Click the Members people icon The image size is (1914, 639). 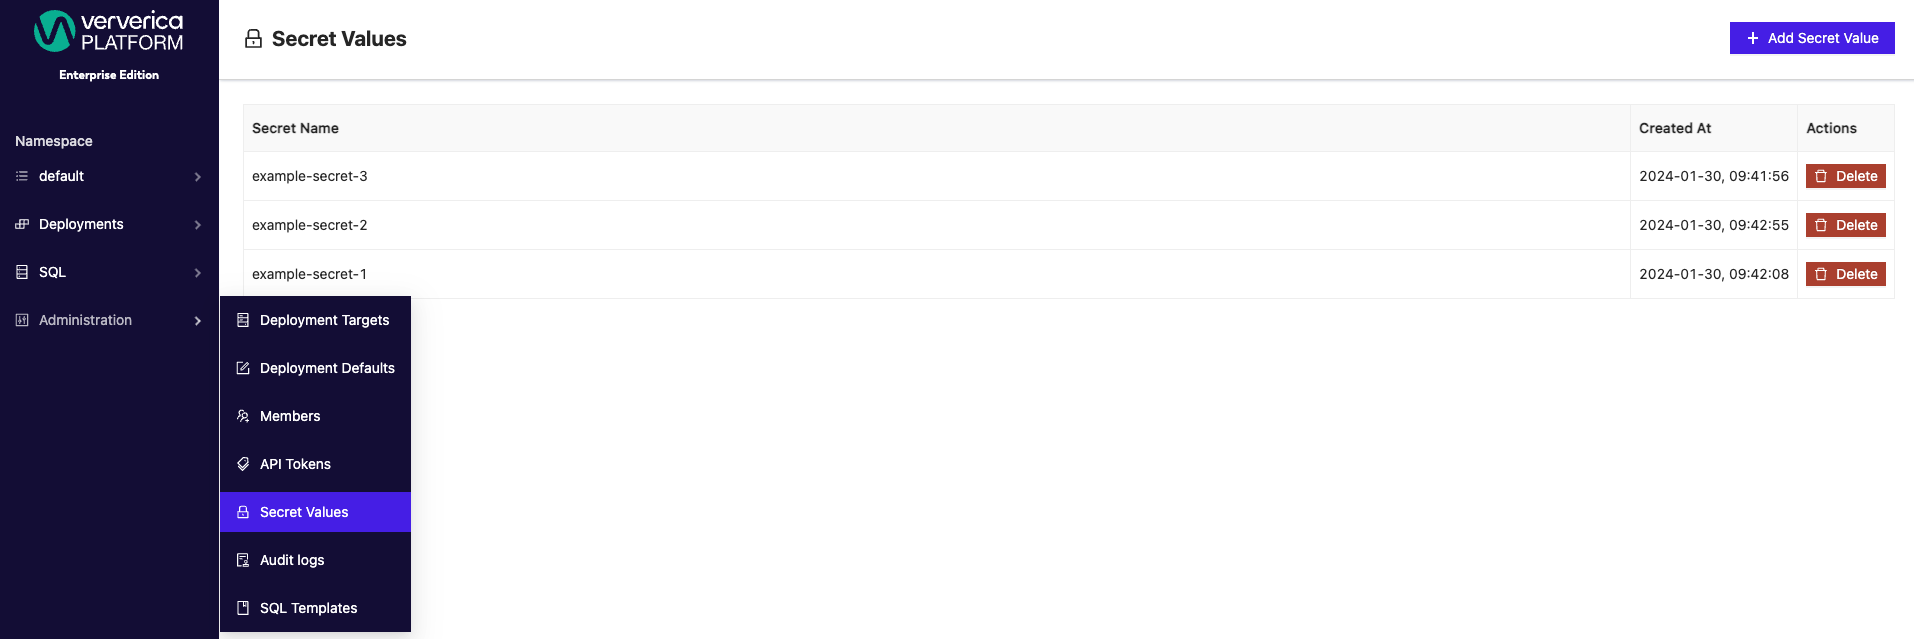pos(243,416)
